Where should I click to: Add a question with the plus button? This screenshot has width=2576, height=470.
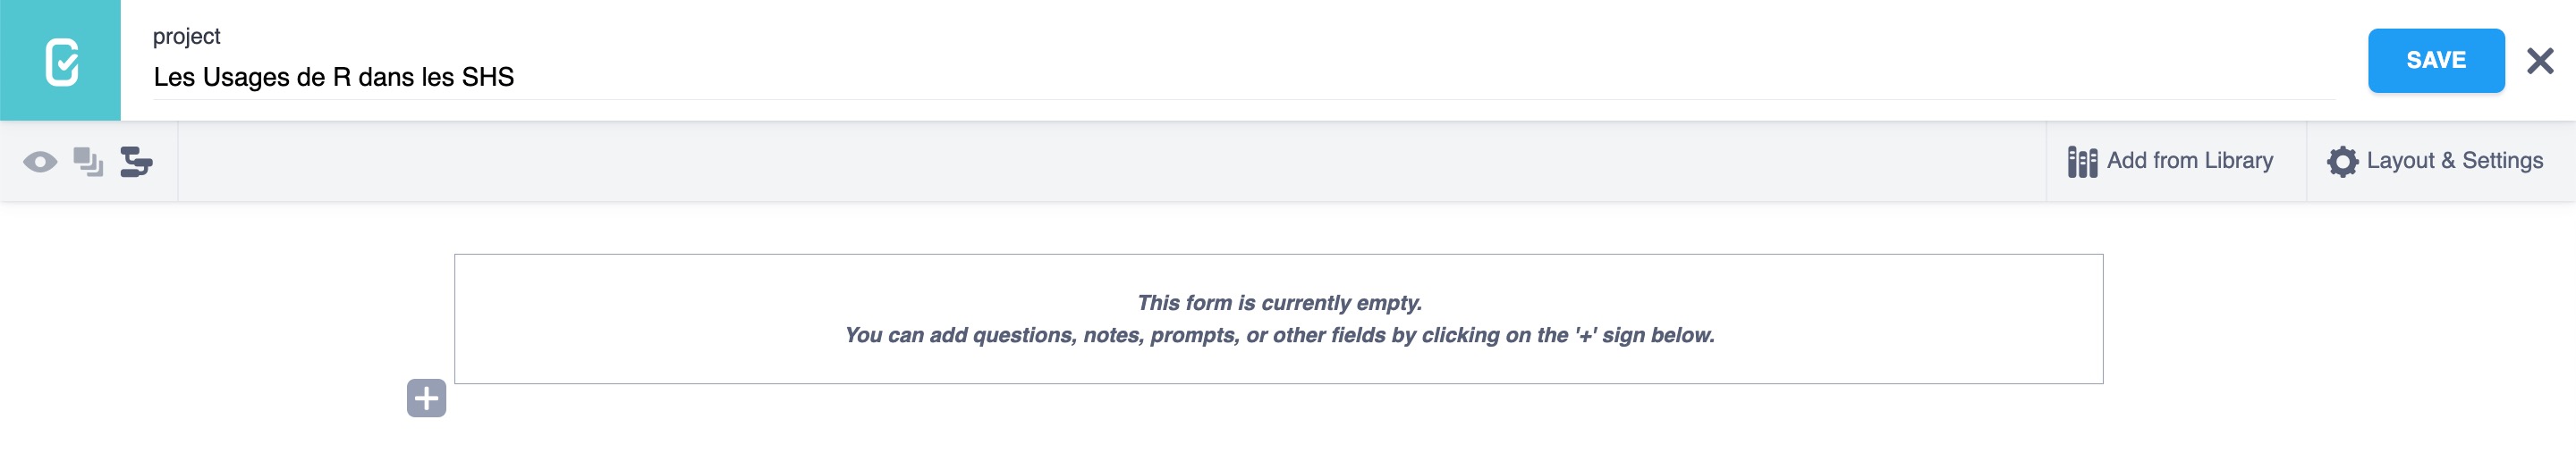click(426, 399)
